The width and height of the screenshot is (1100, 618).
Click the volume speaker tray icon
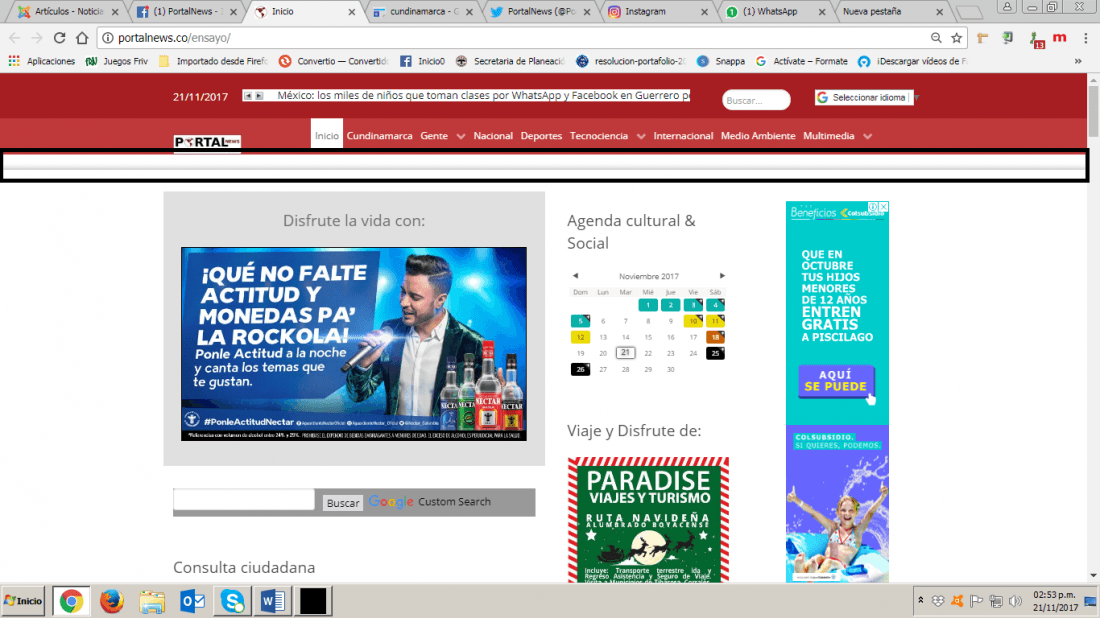click(1014, 601)
